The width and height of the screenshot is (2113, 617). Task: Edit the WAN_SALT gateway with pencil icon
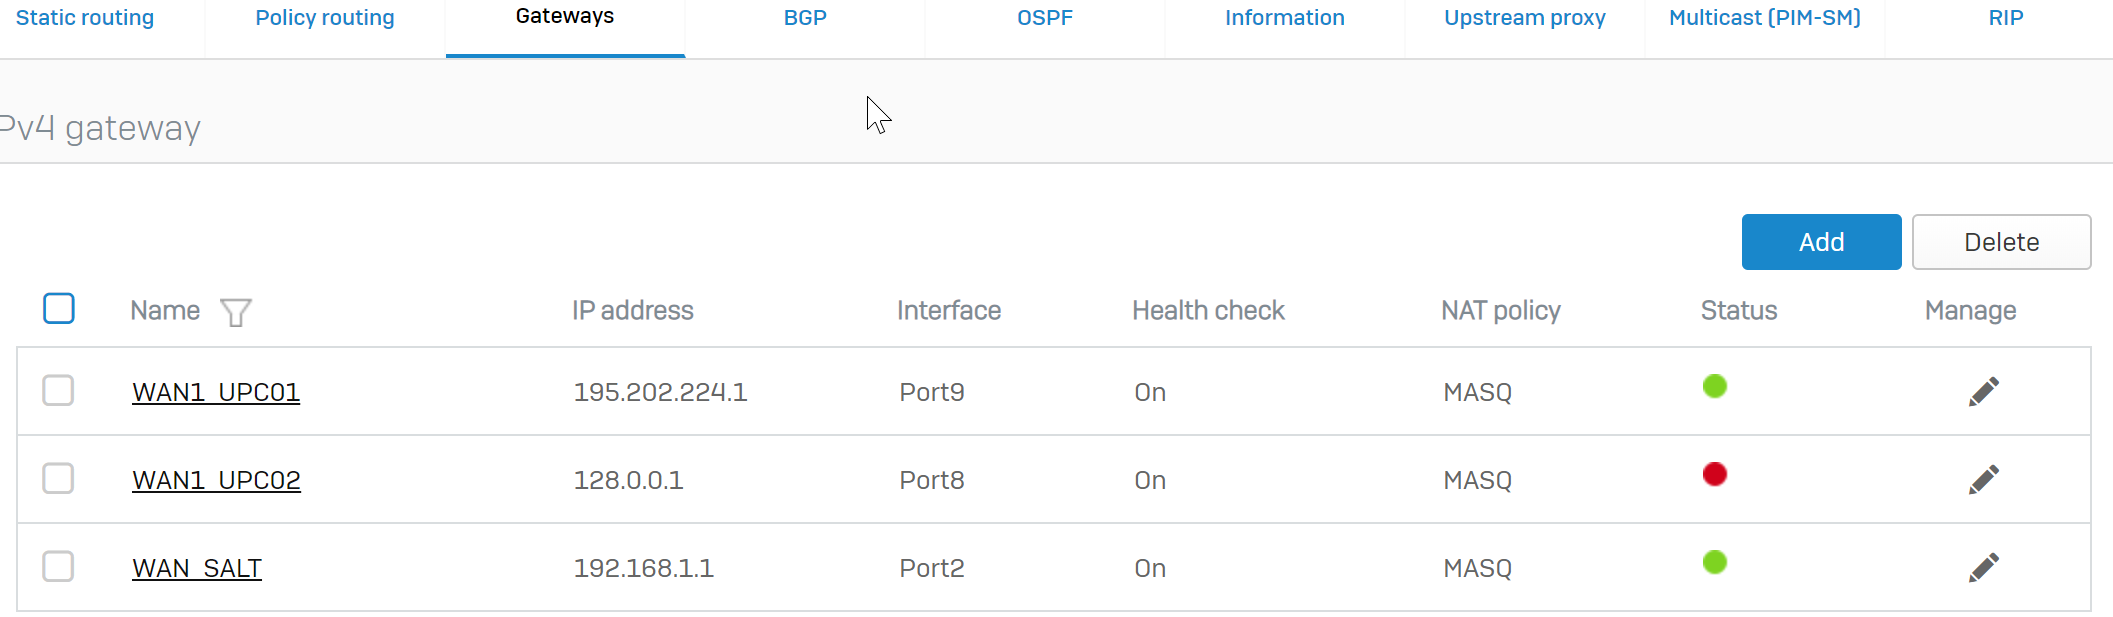point(1984,567)
